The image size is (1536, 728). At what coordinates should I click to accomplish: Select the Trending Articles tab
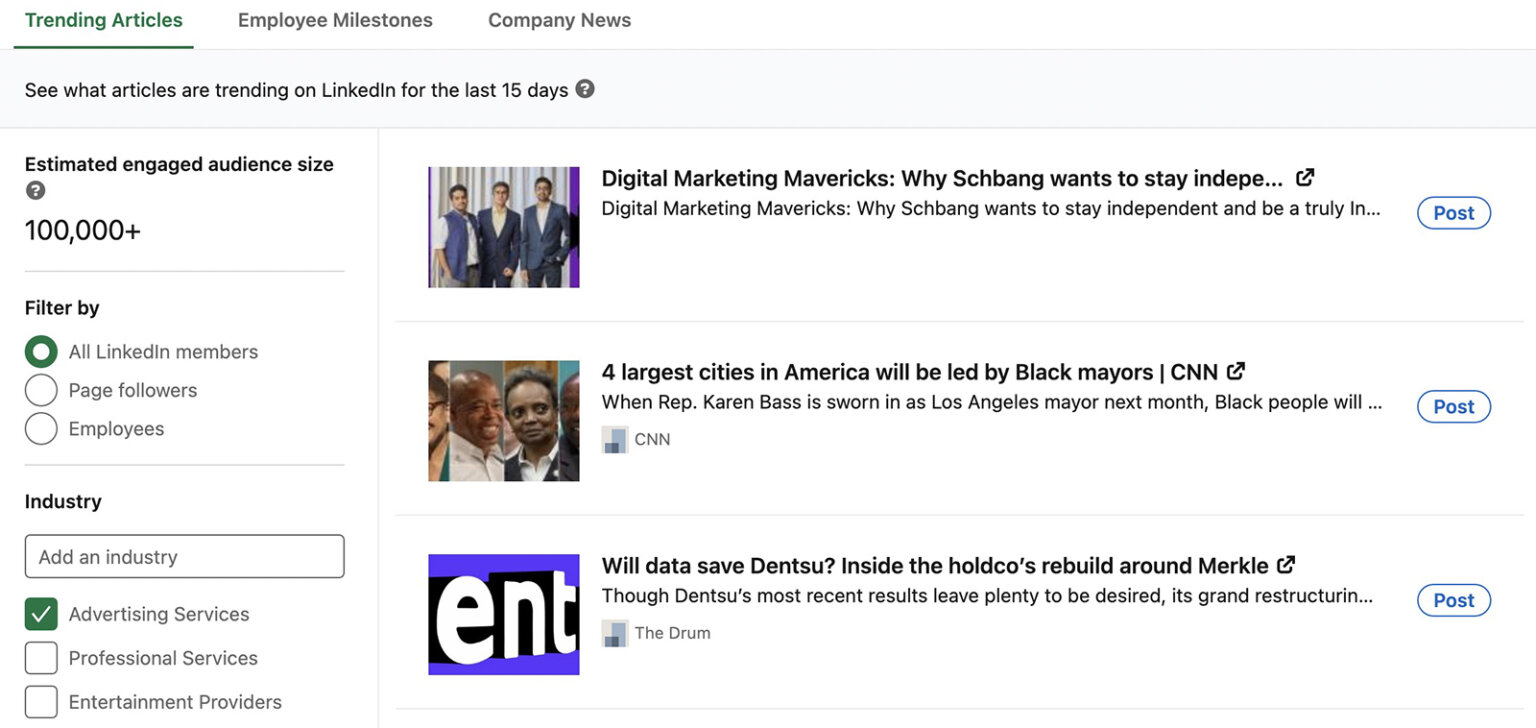click(104, 20)
